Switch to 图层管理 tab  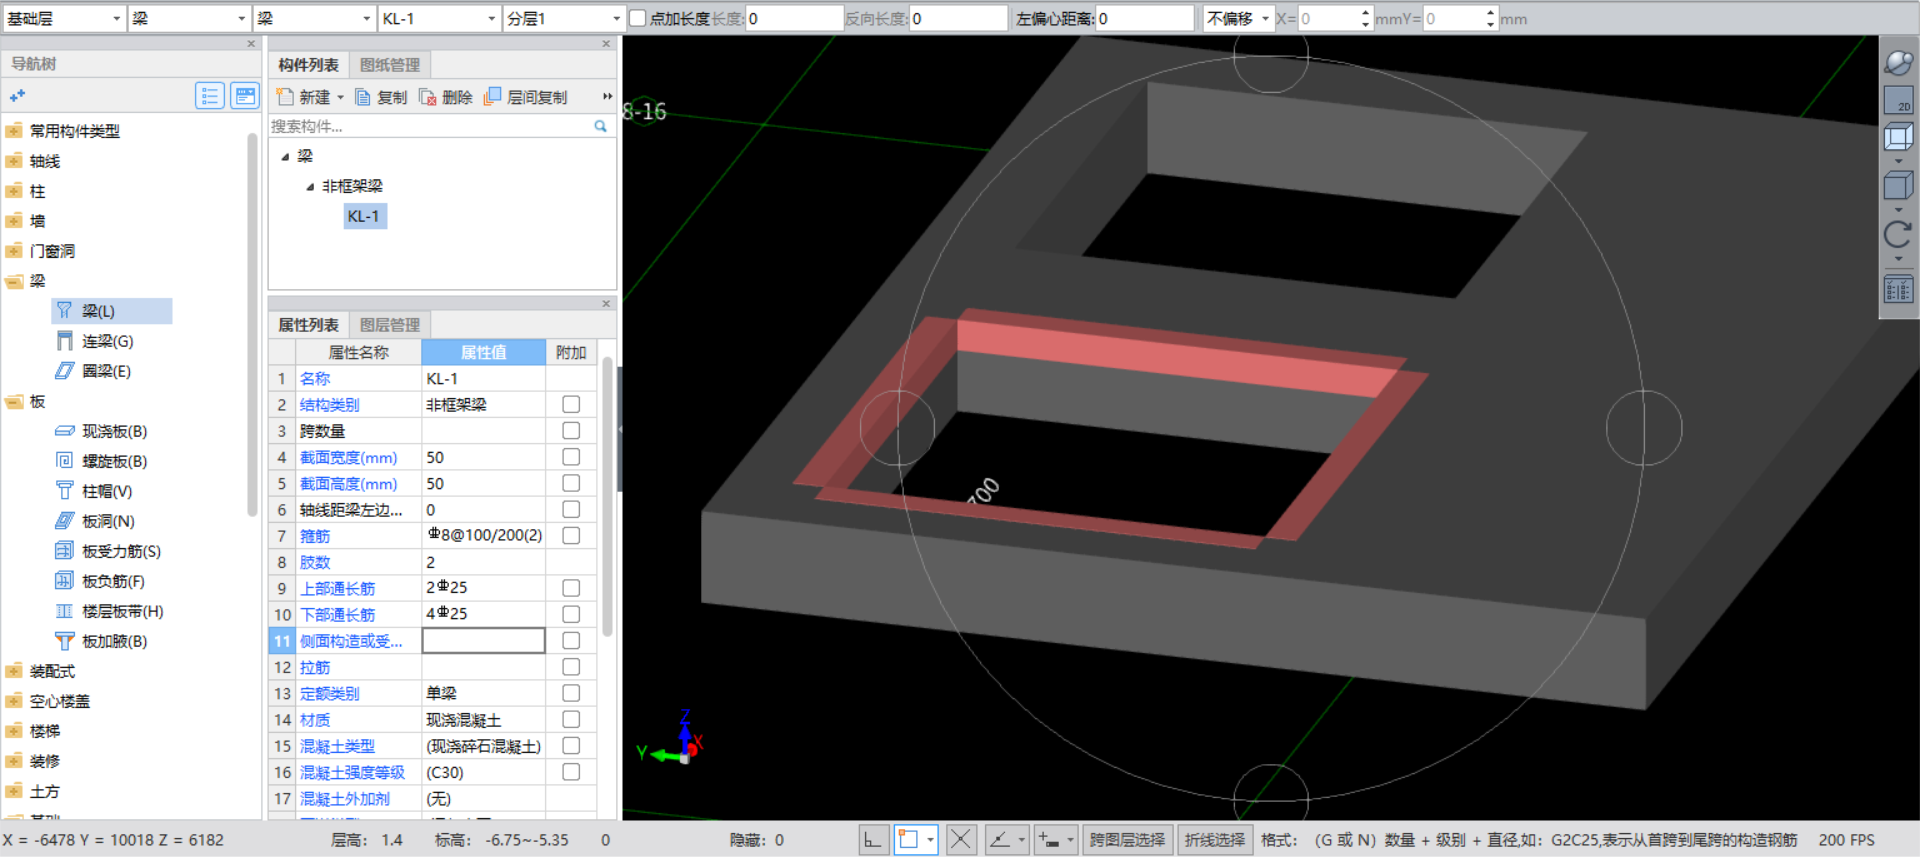[x=390, y=325]
